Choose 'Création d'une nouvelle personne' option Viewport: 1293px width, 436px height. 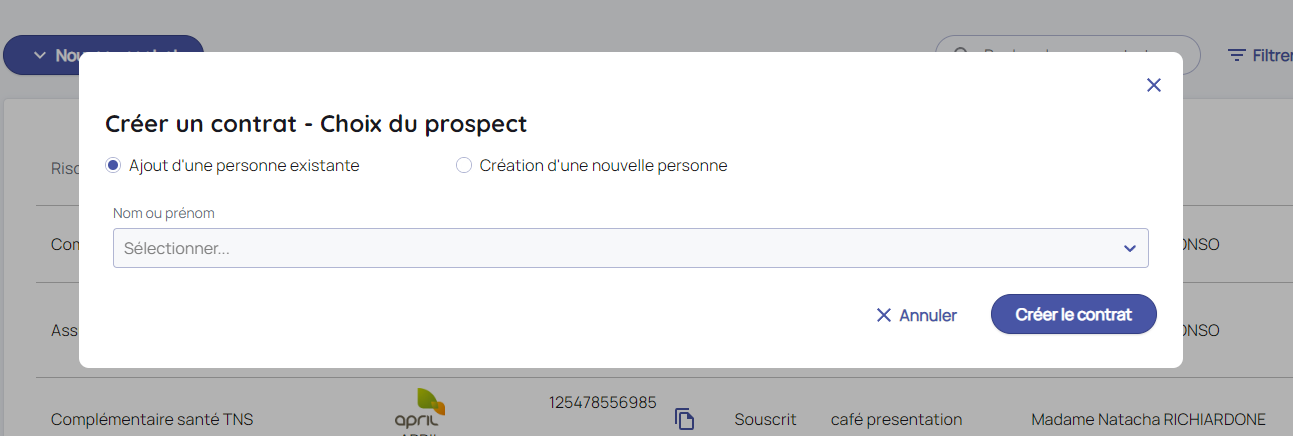click(x=464, y=166)
